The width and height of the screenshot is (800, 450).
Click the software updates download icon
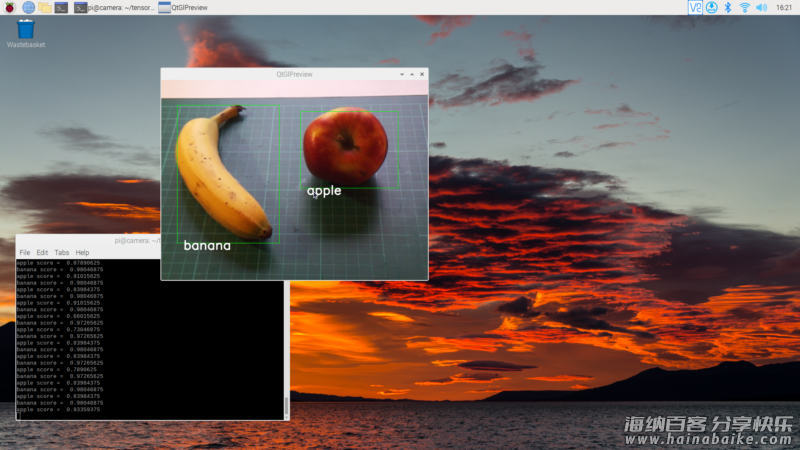tap(711, 7)
